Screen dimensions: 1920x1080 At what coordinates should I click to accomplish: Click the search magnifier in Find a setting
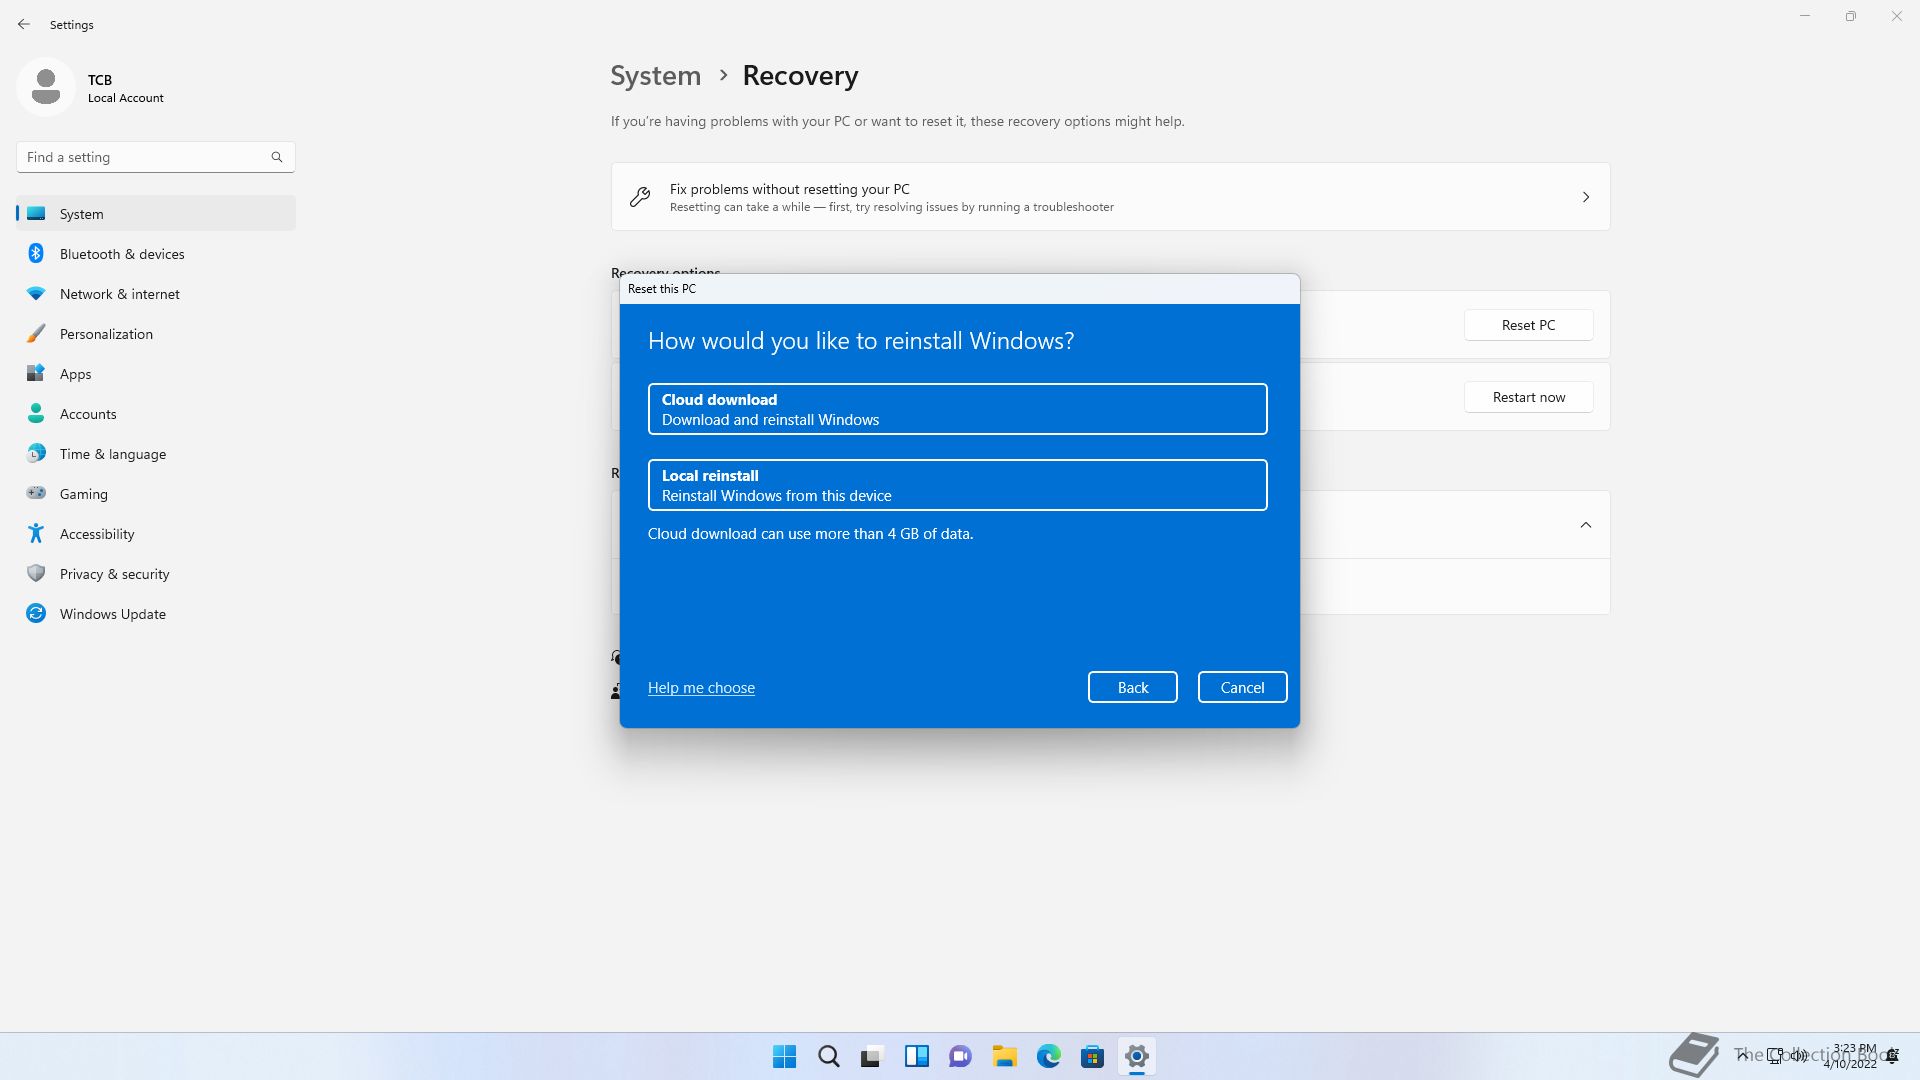(277, 157)
